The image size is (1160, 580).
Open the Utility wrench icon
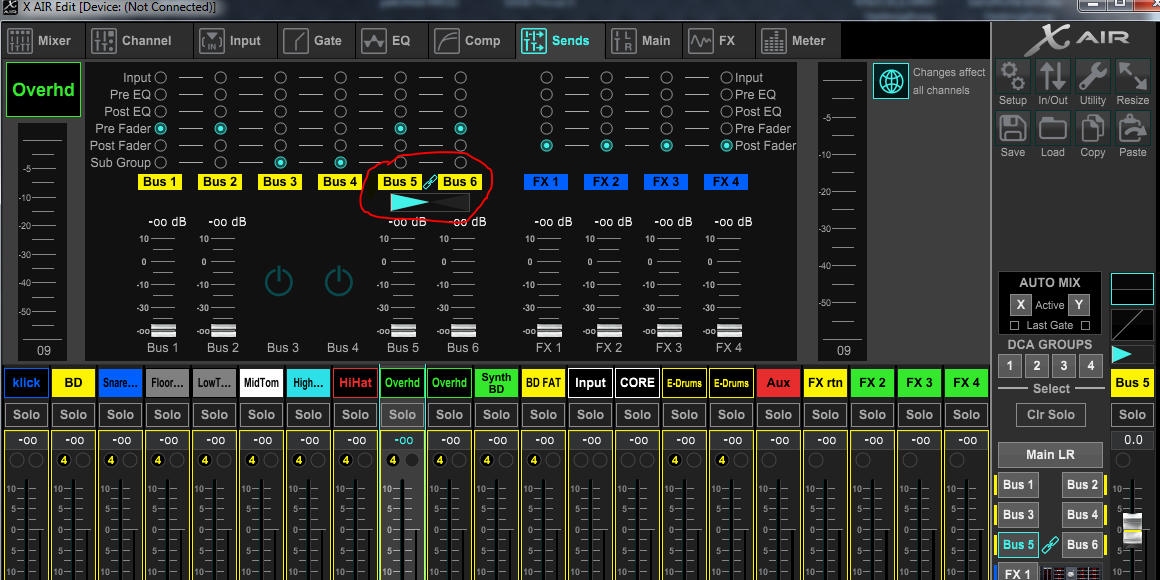pos(1093,76)
